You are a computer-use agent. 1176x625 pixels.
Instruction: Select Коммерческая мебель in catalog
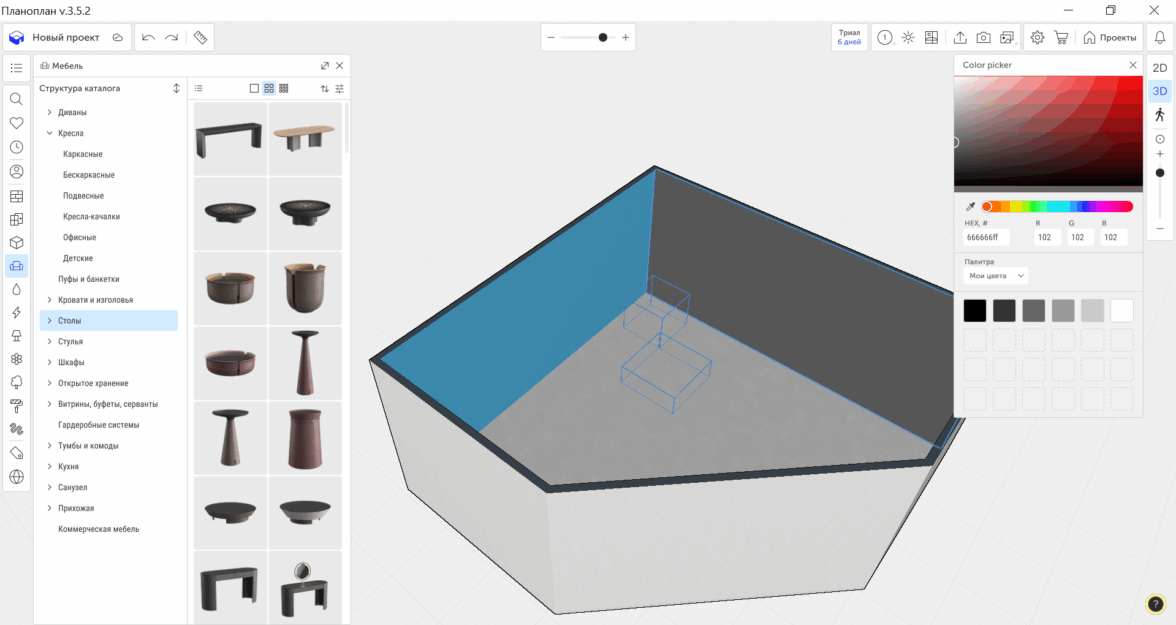[99, 529]
